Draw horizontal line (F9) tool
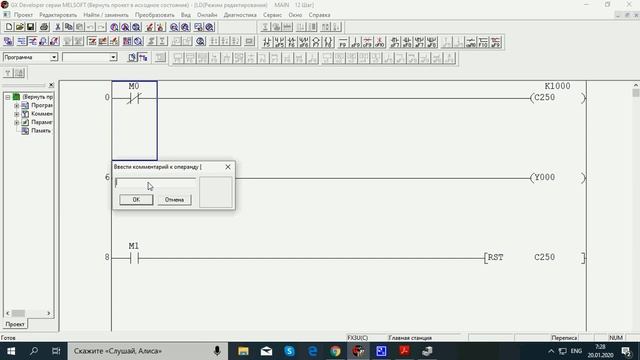The width and height of the screenshot is (640, 360). (343, 42)
